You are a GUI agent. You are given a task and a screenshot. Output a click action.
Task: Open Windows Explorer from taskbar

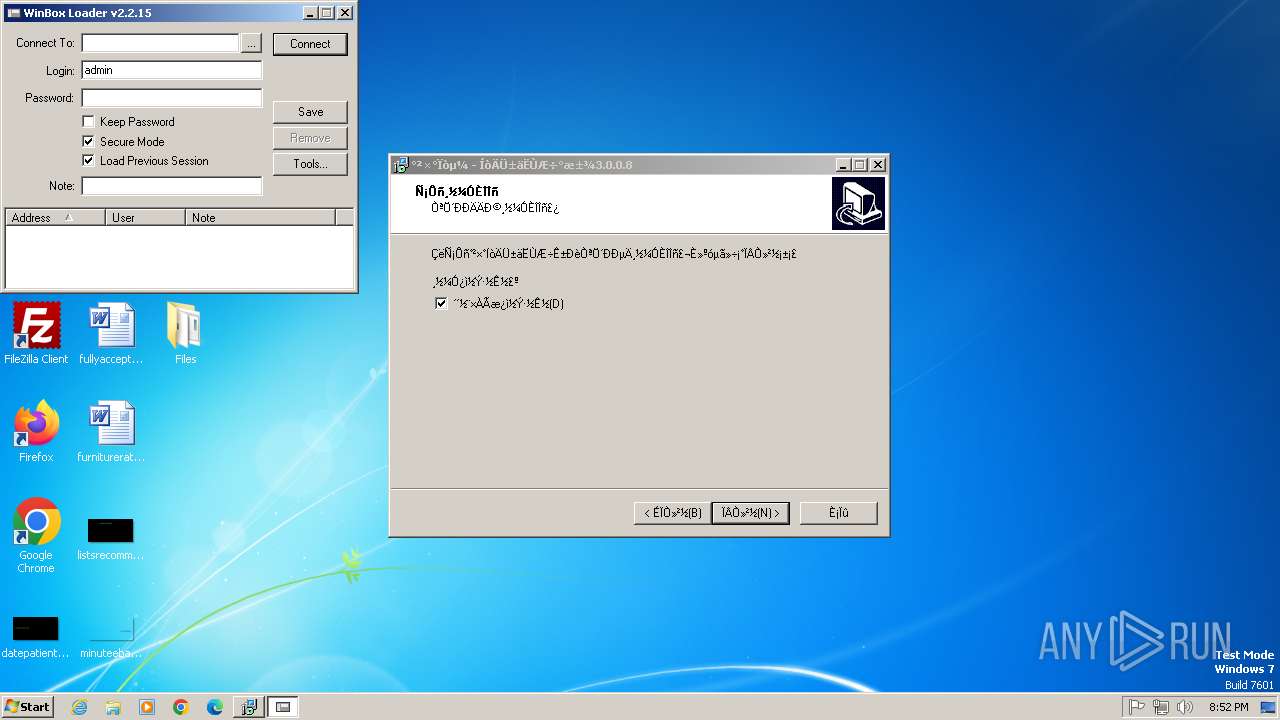(113, 707)
